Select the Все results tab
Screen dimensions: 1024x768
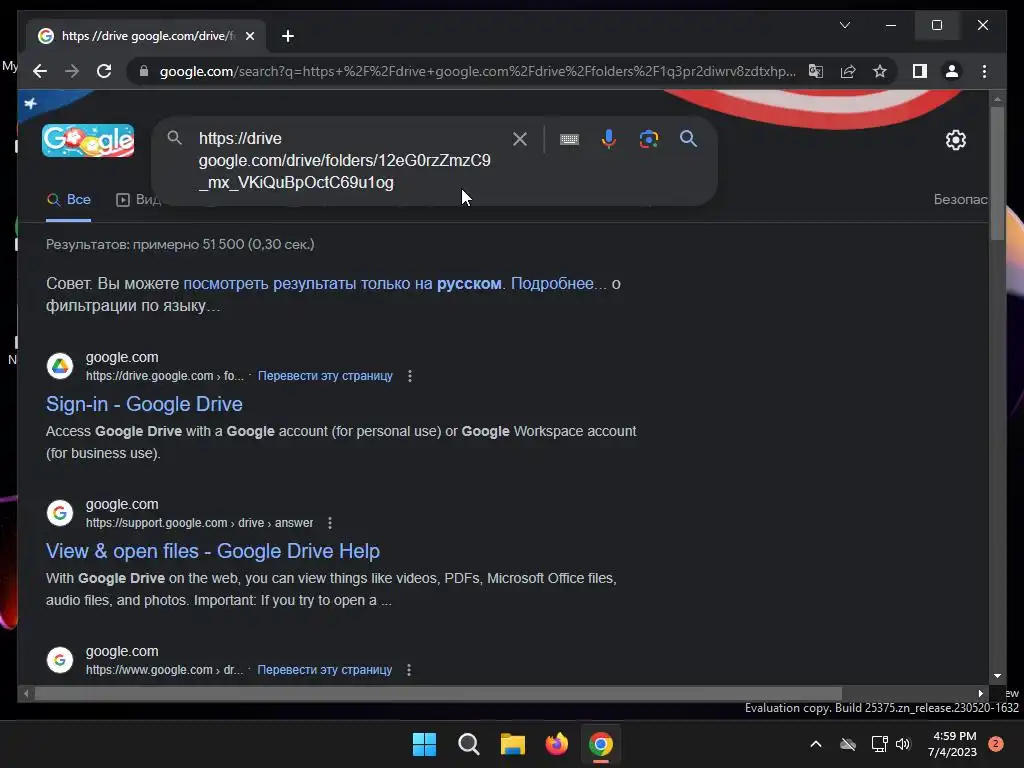(69, 200)
